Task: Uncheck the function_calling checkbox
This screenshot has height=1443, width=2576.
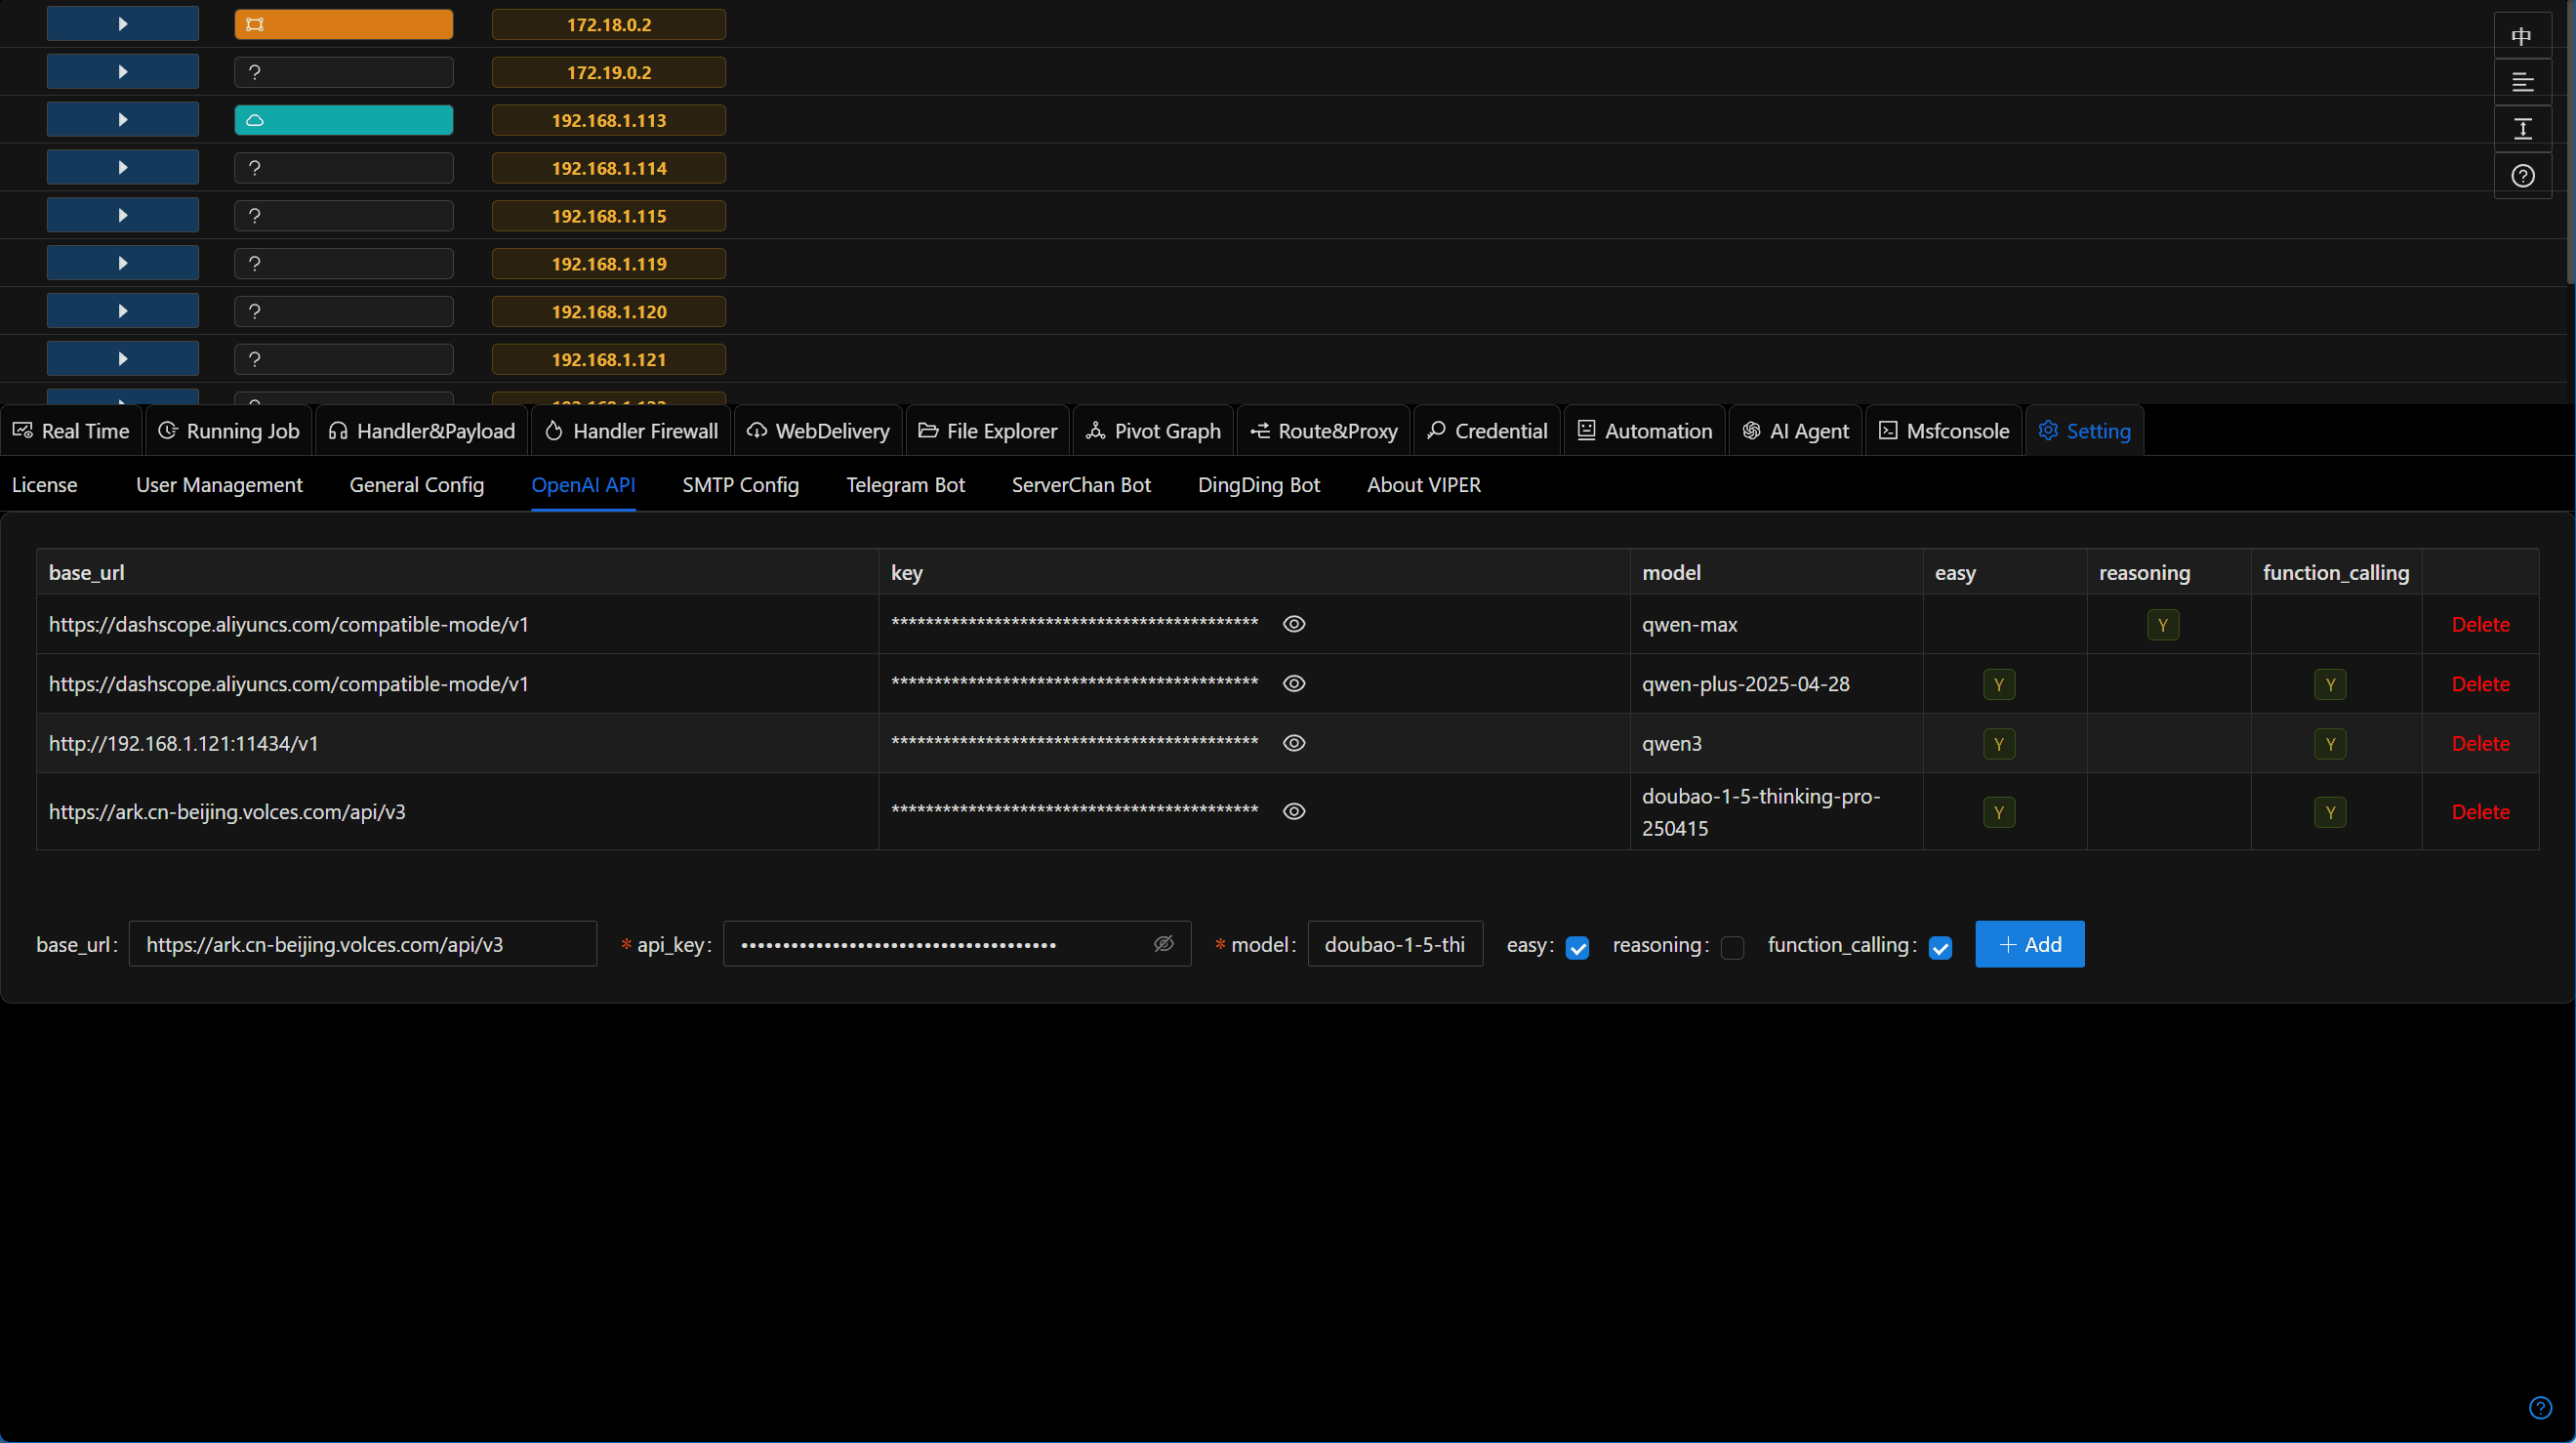Action: [x=1941, y=948]
